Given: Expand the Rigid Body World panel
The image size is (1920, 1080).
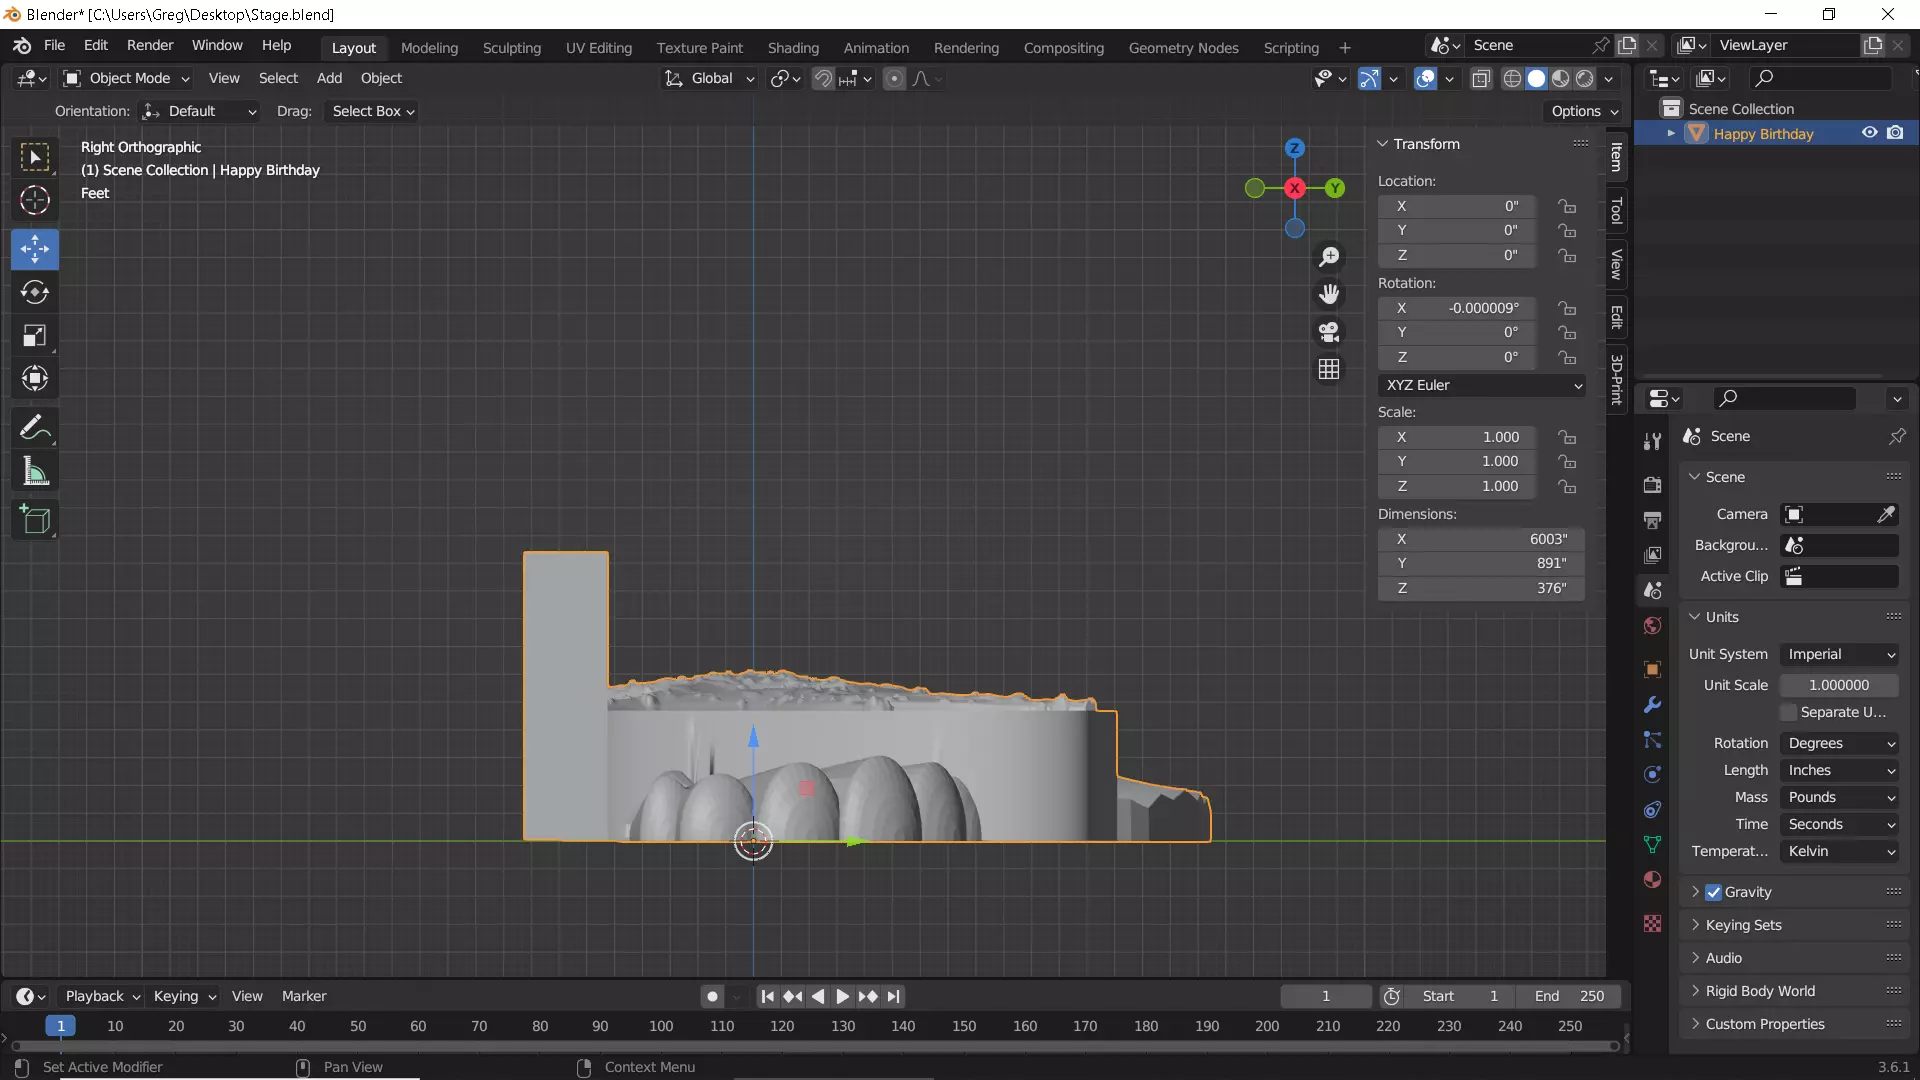Looking at the screenshot, I should pyautogui.click(x=1760, y=991).
